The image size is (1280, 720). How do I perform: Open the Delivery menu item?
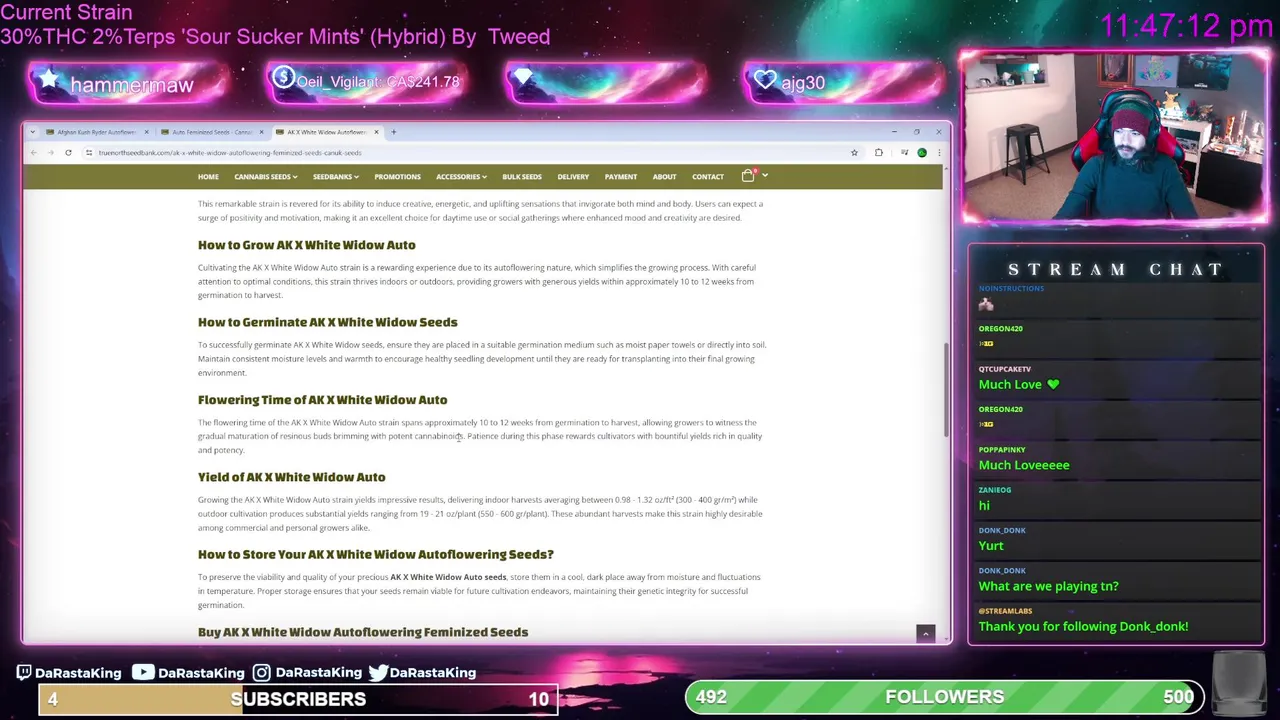pyautogui.click(x=573, y=177)
